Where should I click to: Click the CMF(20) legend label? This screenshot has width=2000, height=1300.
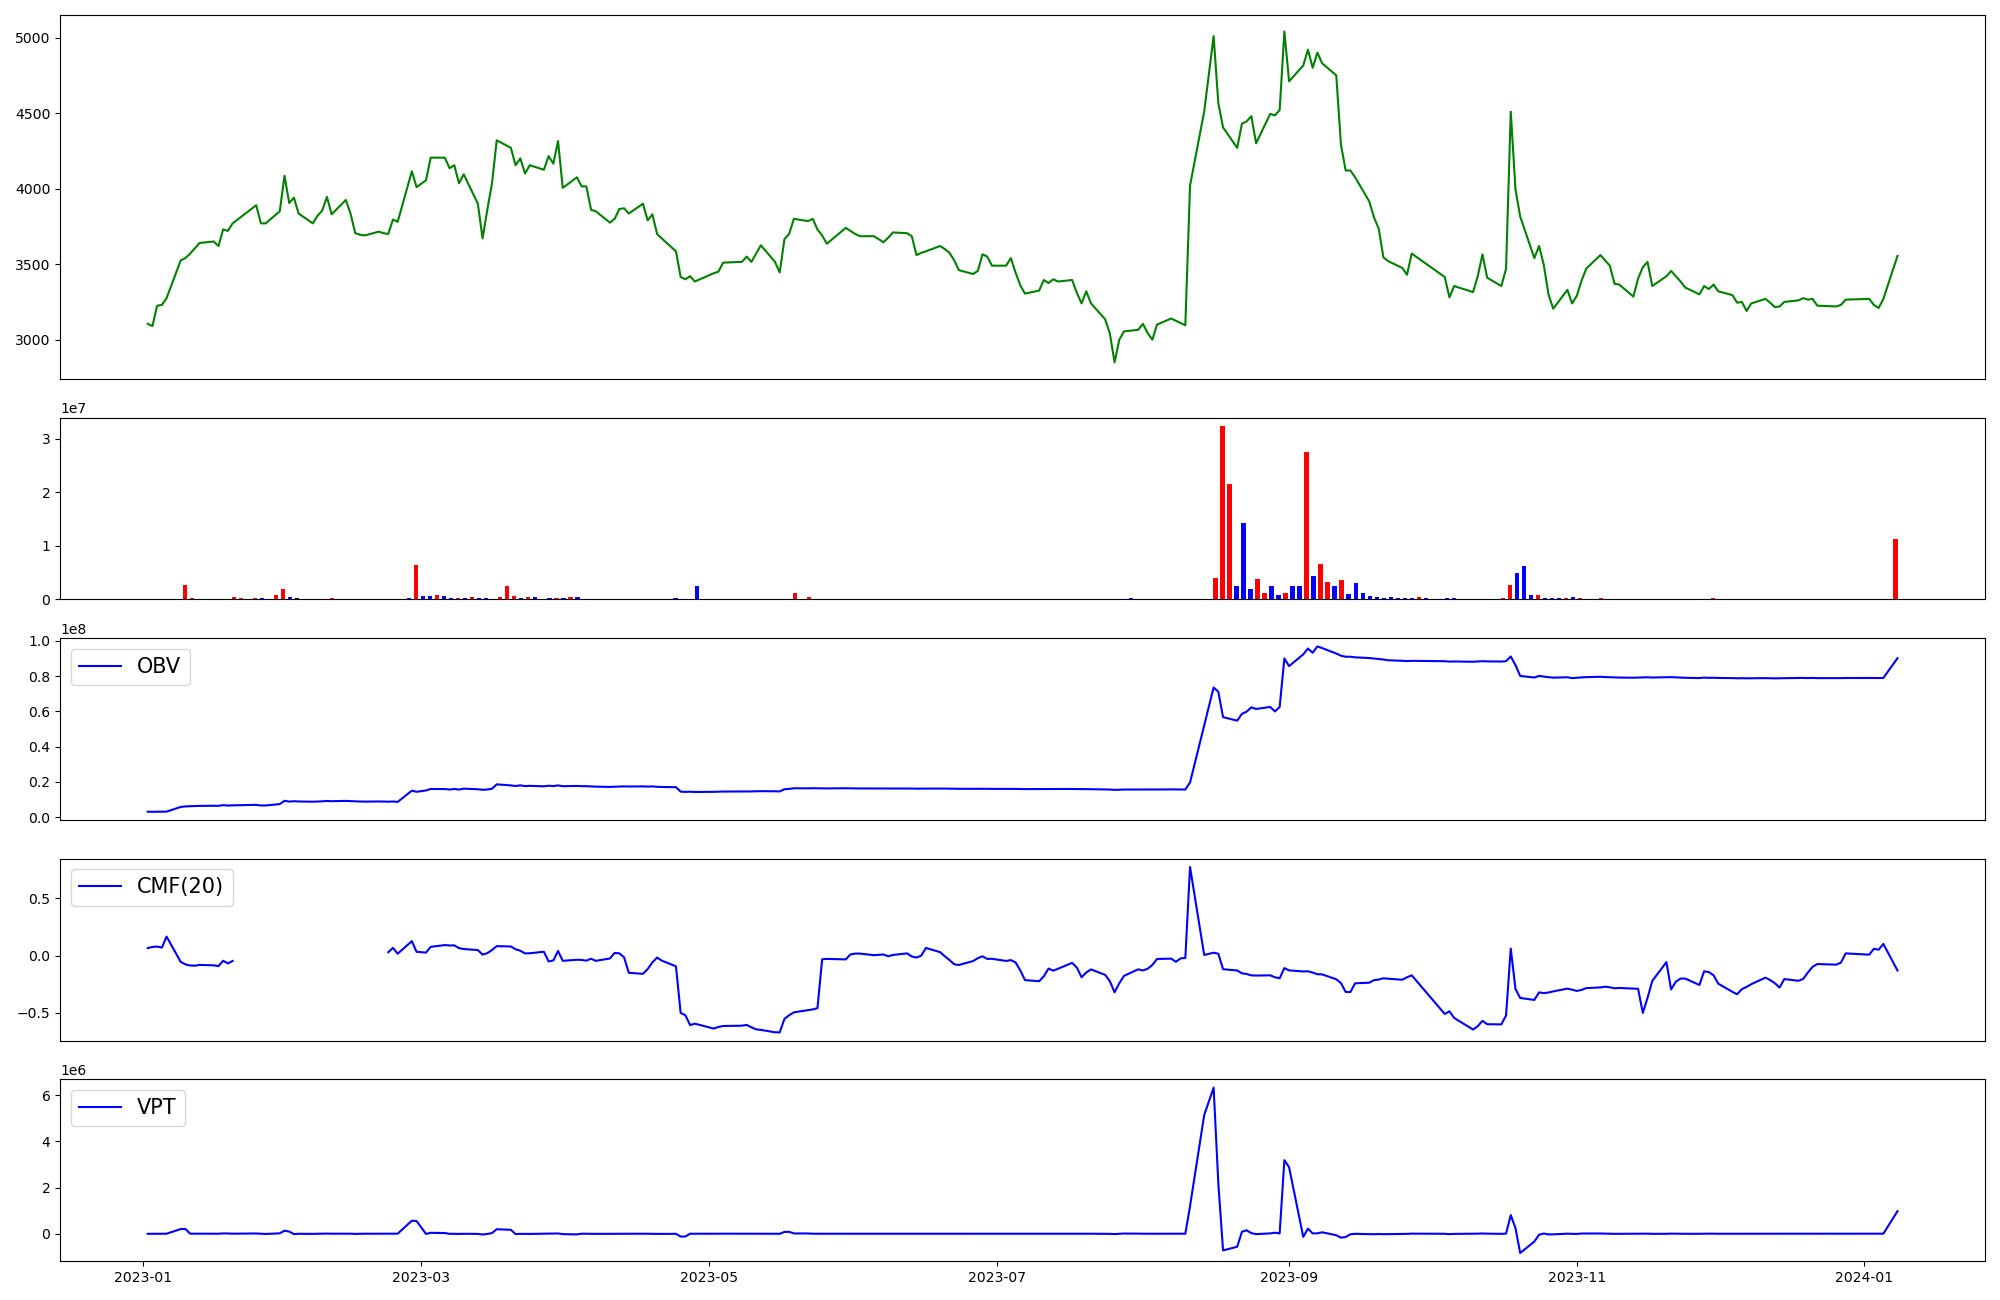click(x=179, y=887)
